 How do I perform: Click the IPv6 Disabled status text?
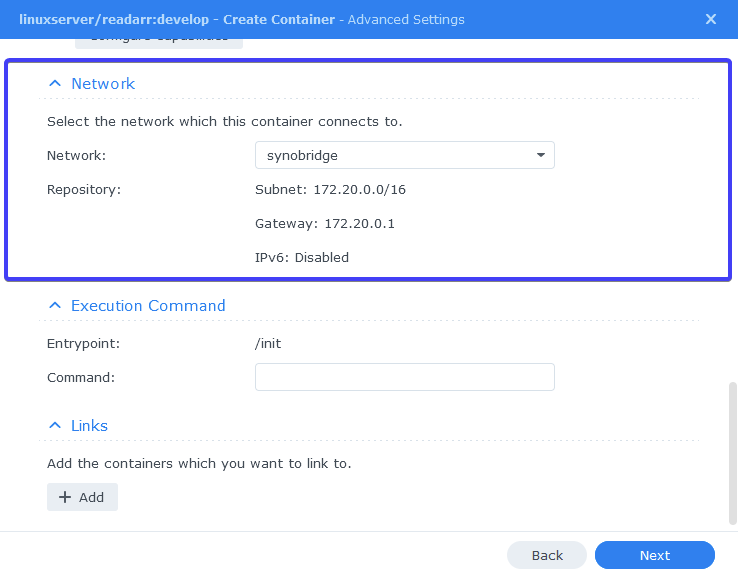tap(302, 257)
